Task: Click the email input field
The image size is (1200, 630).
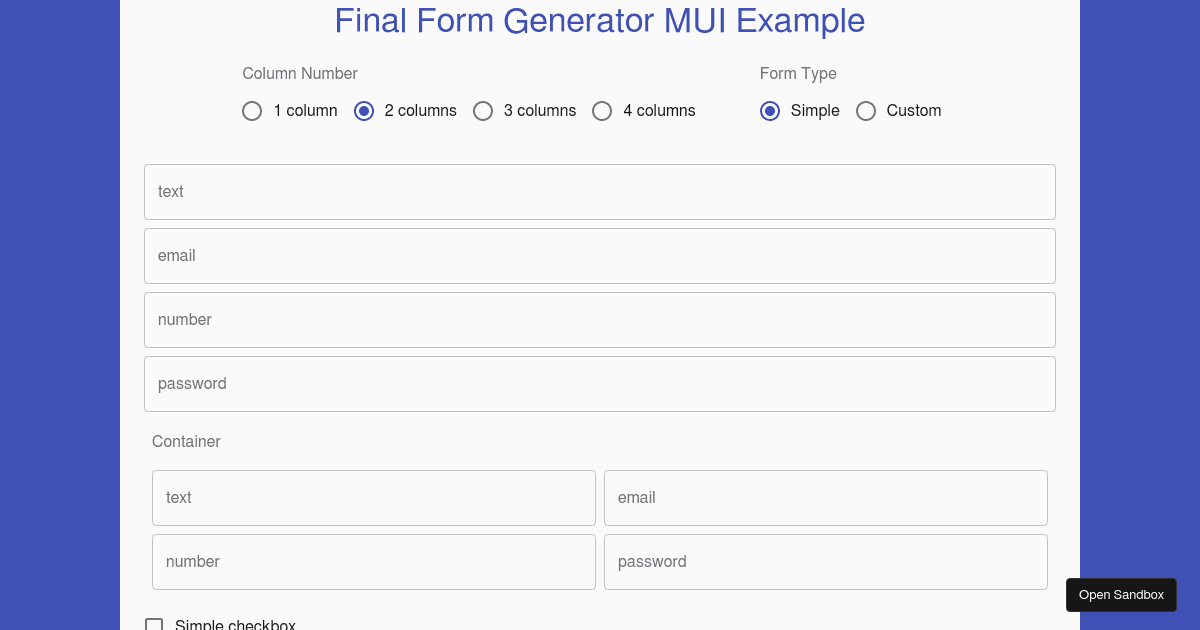Action: point(600,255)
